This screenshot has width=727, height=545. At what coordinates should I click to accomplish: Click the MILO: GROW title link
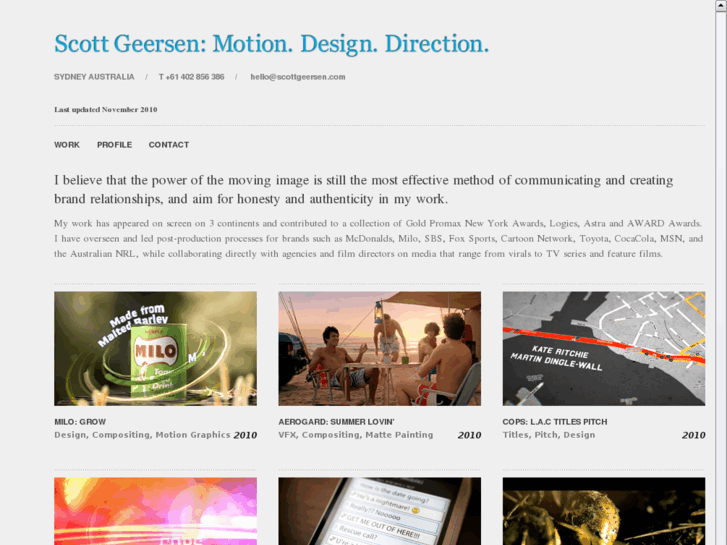pyautogui.click(x=80, y=422)
